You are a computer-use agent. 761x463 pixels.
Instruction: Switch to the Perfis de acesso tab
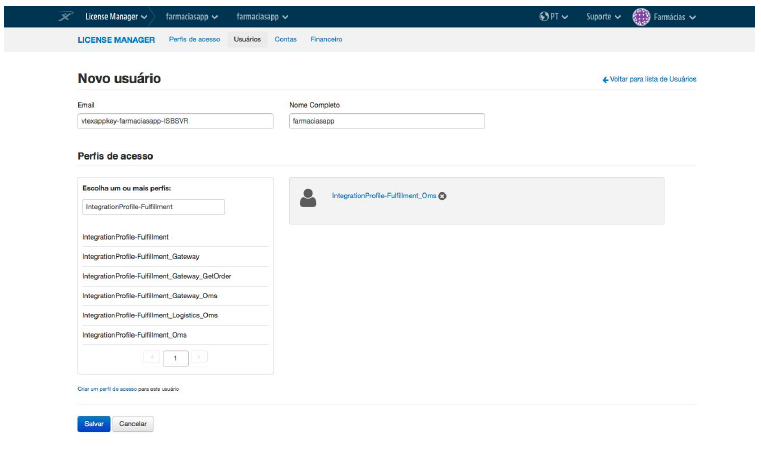pos(194,40)
